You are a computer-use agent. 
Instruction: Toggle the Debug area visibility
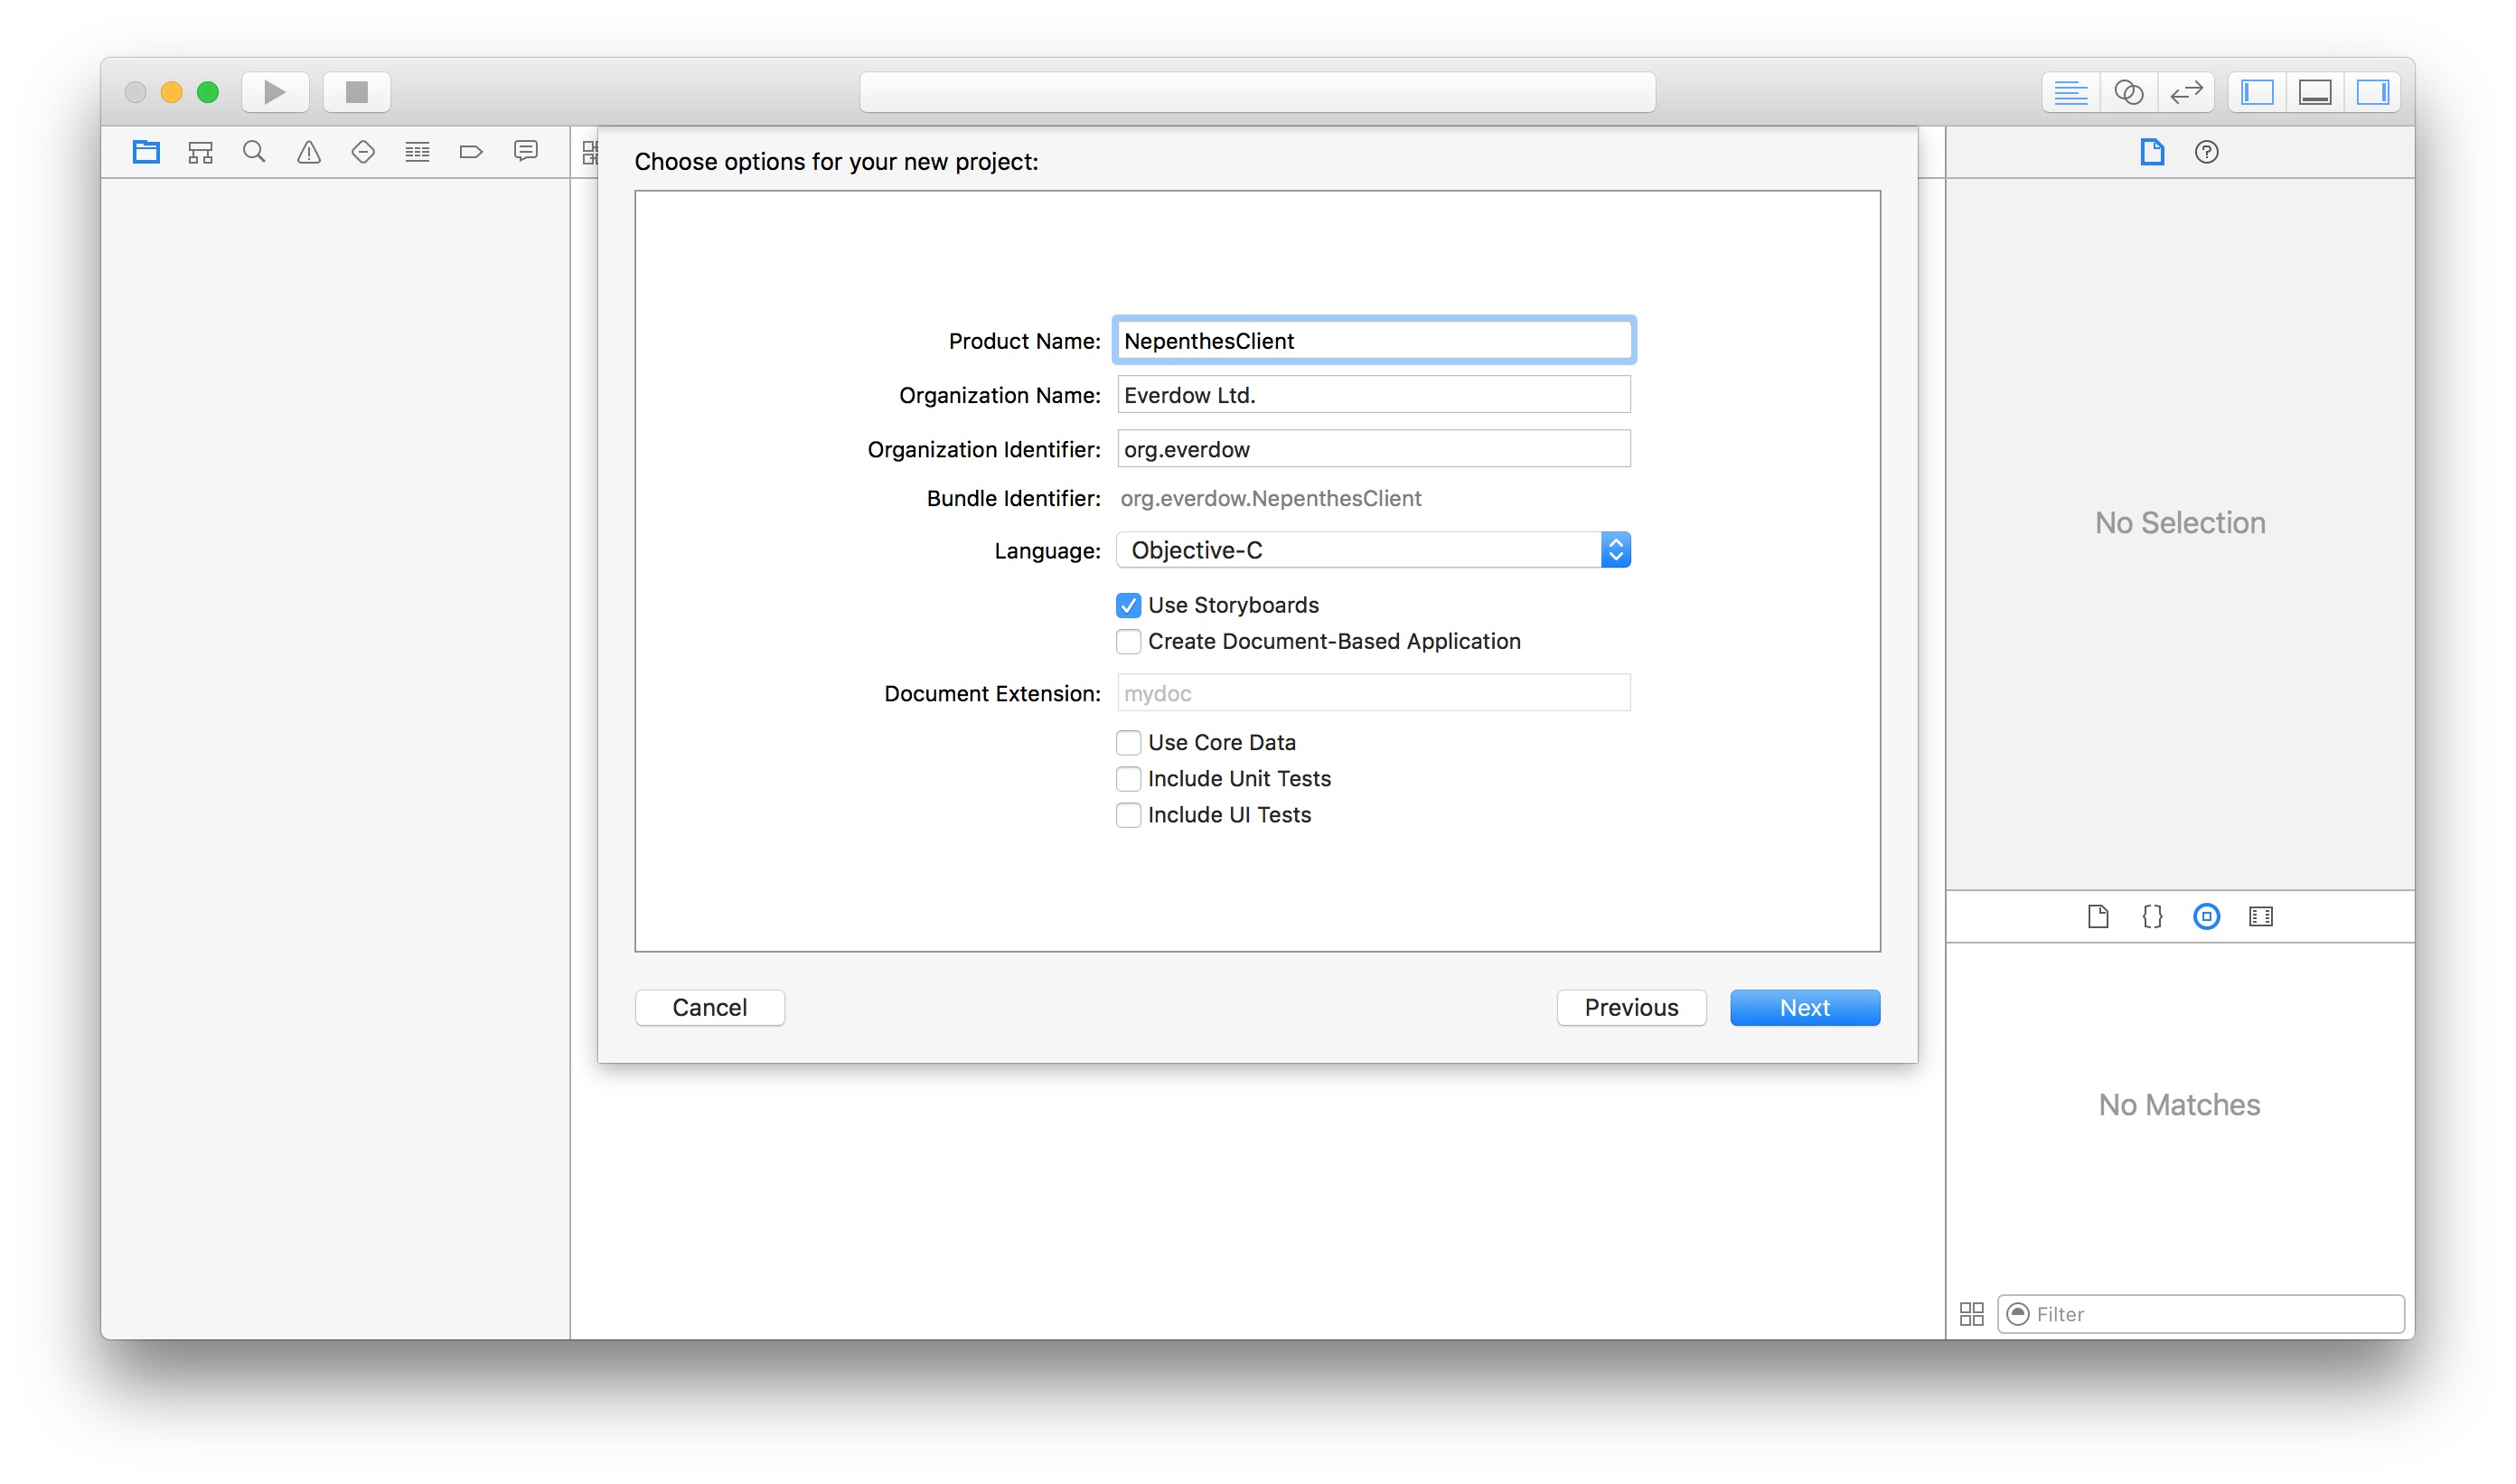tap(2315, 92)
